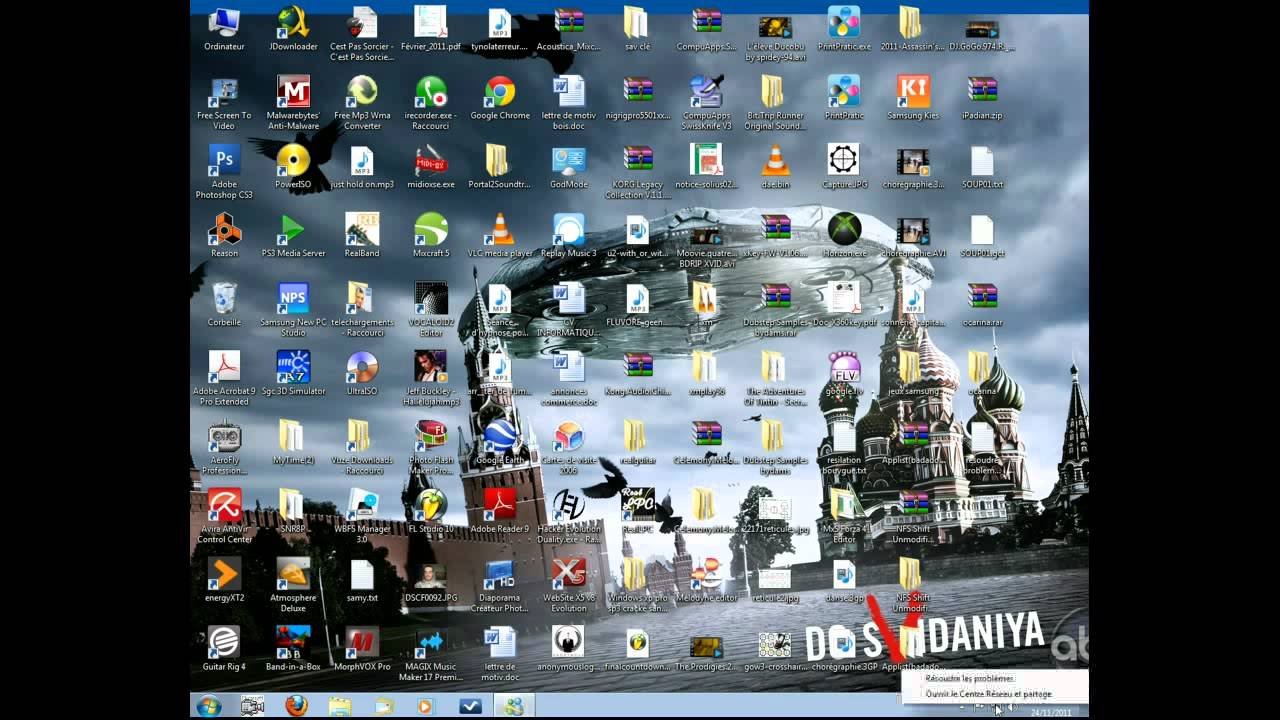This screenshot has width=1280, height=720.
Task: Launch MAGIX Music Maker 17 Premium
Action: tap(431, 655)
